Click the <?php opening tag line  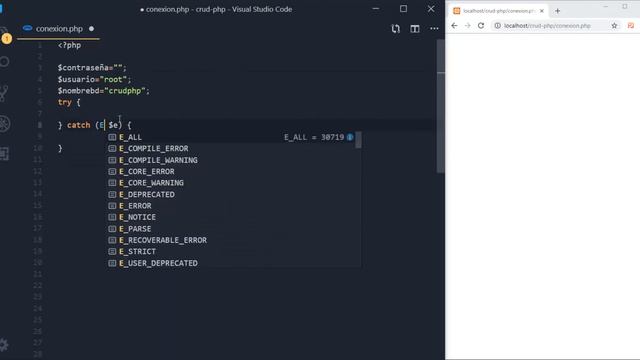click(69, 45)
